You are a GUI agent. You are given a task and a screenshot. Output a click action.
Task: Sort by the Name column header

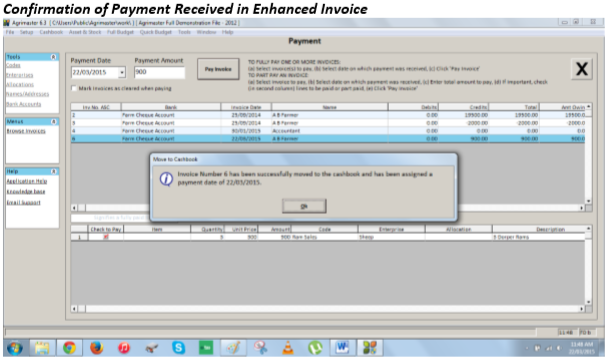[329, 107]
